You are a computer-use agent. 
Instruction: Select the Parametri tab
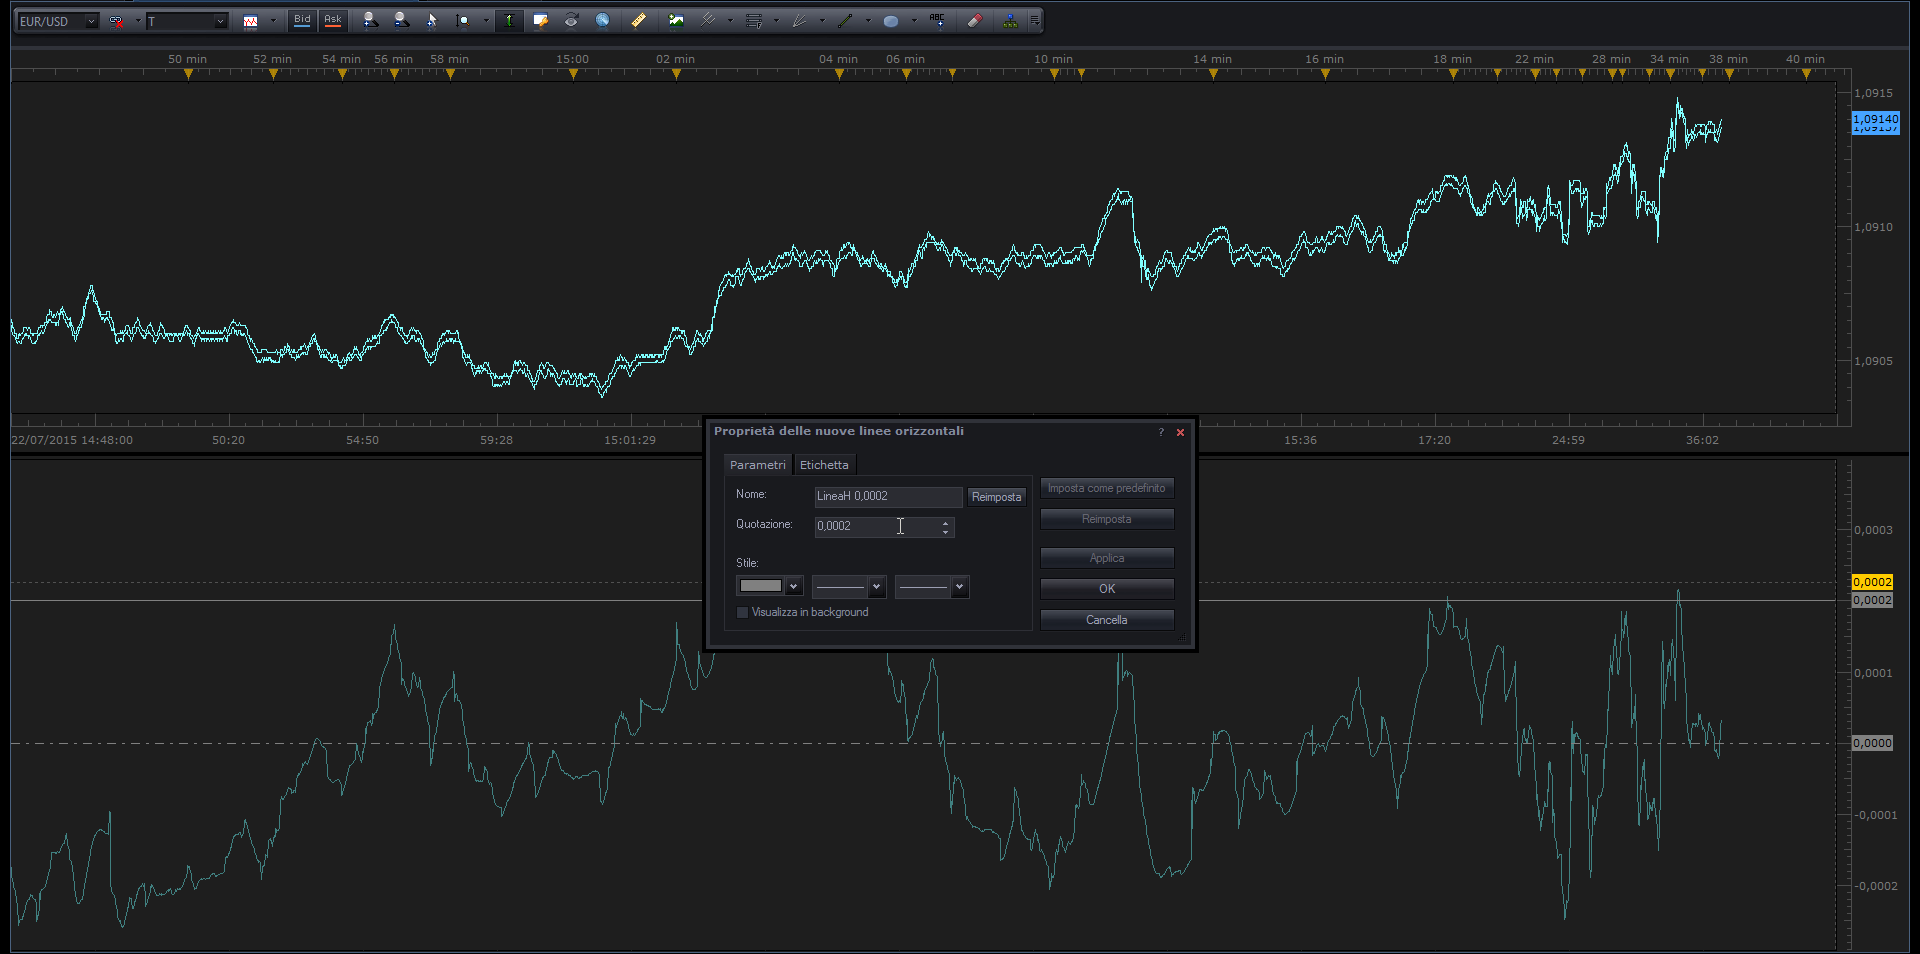(758, 465)
